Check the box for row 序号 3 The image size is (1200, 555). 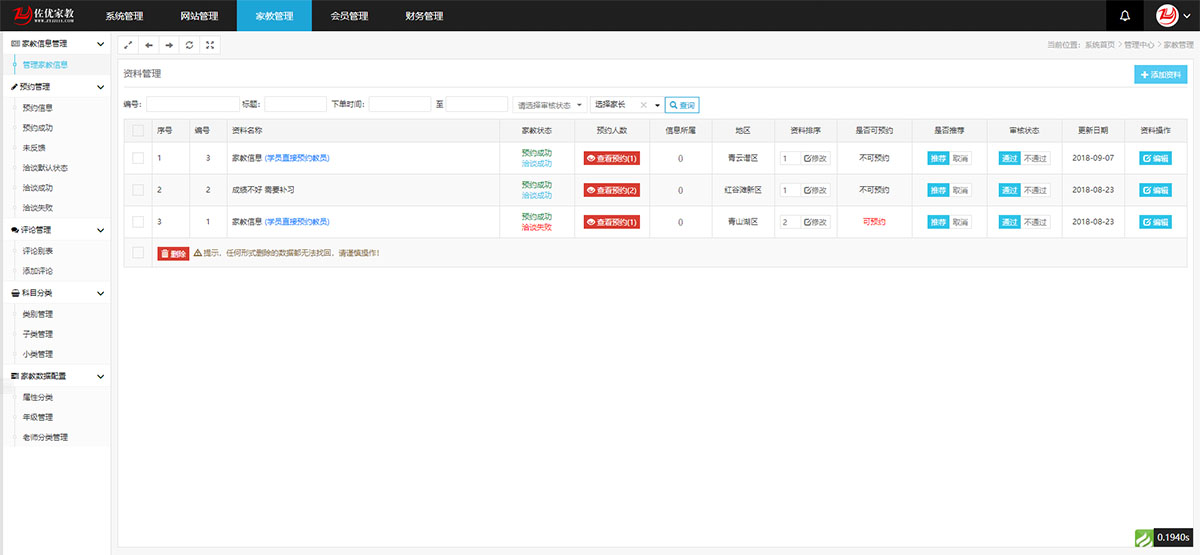click(x=138, y=222)
